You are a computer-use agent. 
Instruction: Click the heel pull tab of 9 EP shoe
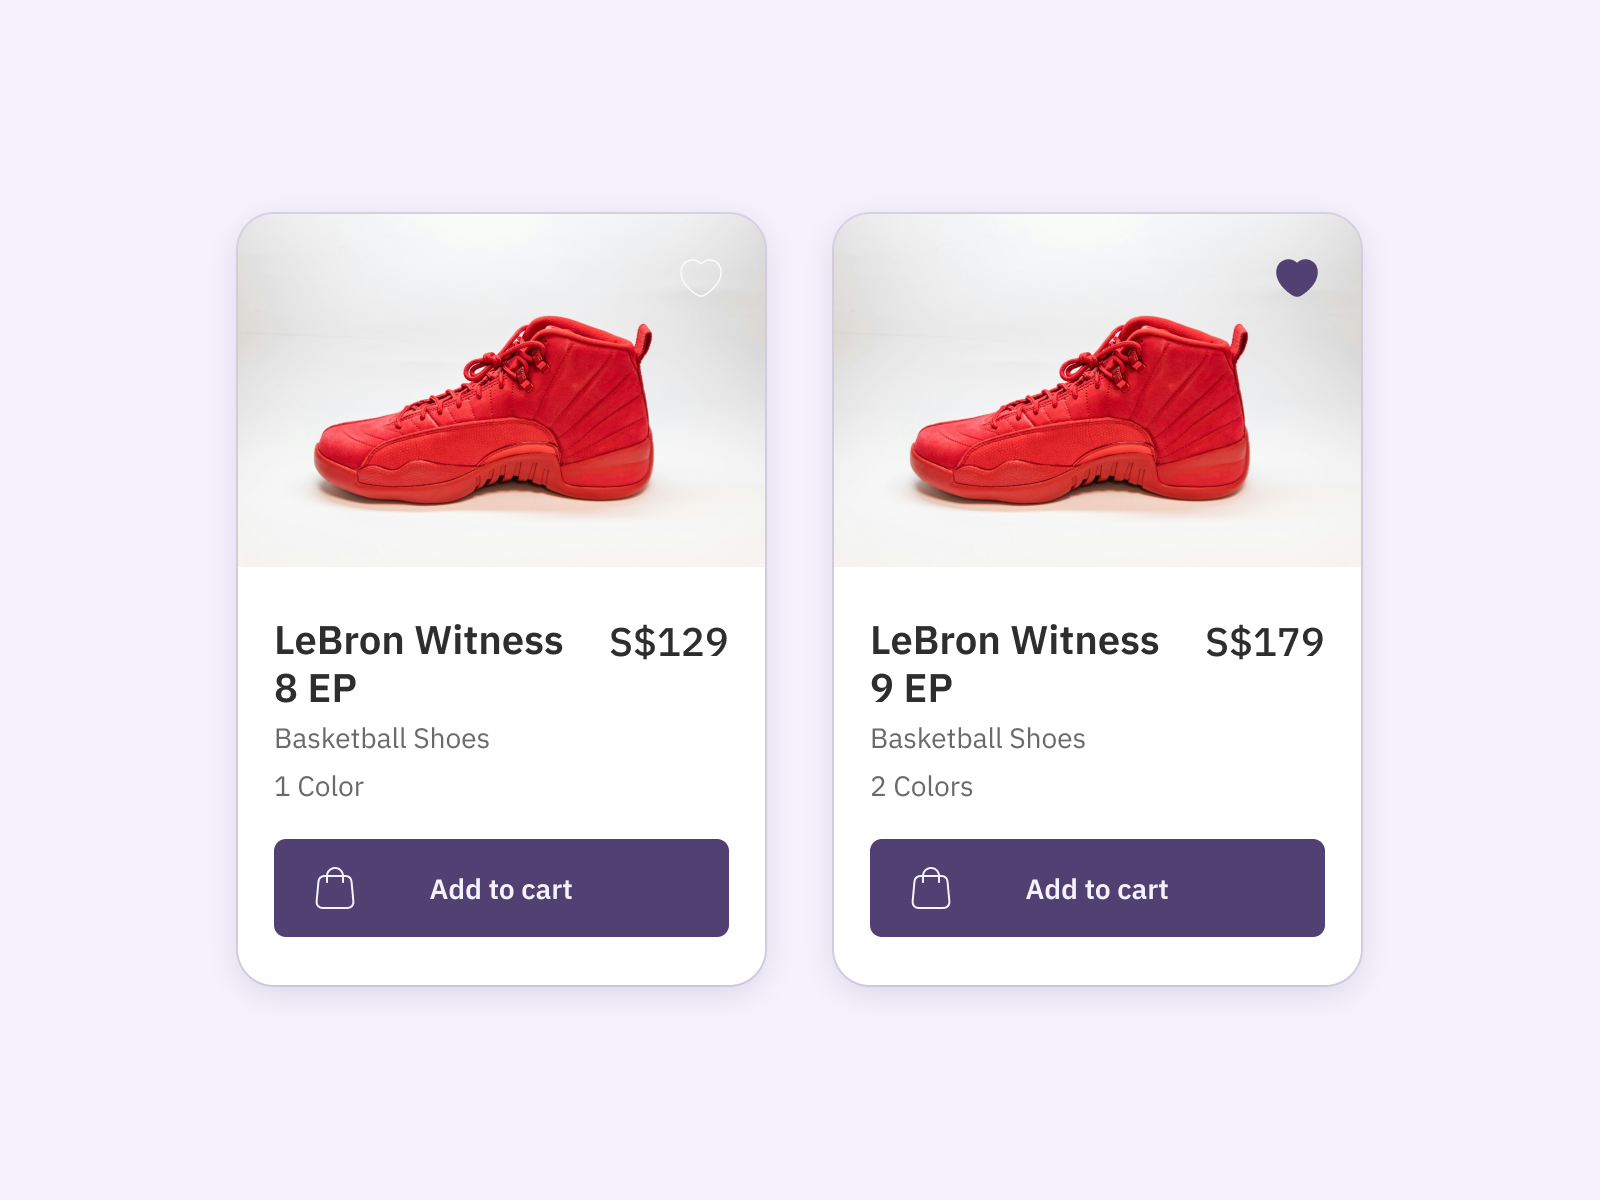(x=1241, y=341)
